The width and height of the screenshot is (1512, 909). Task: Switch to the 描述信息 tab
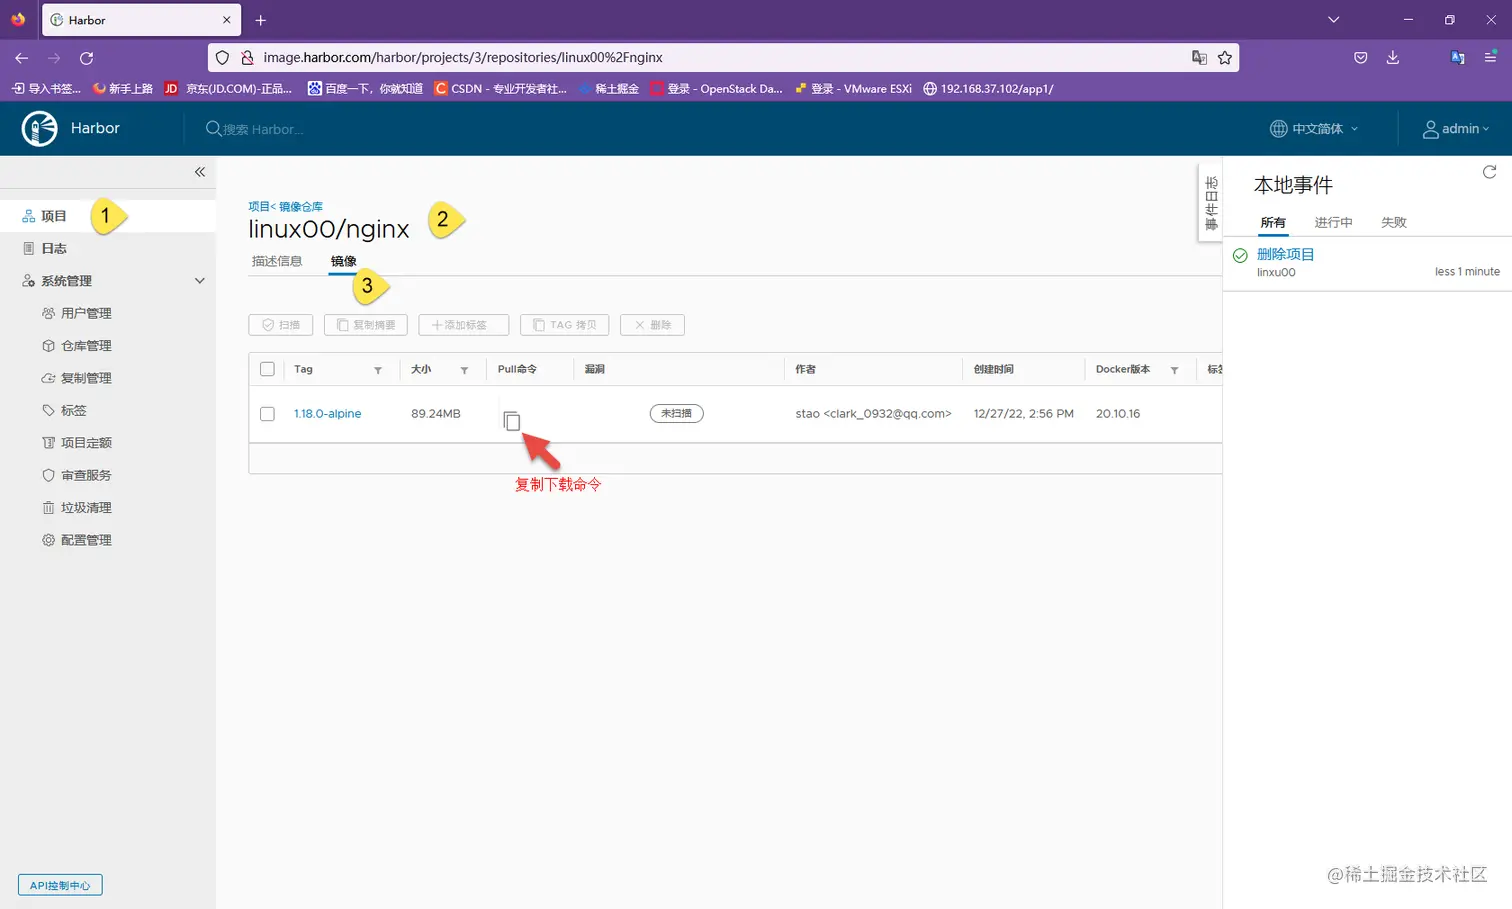pos(277,261)
